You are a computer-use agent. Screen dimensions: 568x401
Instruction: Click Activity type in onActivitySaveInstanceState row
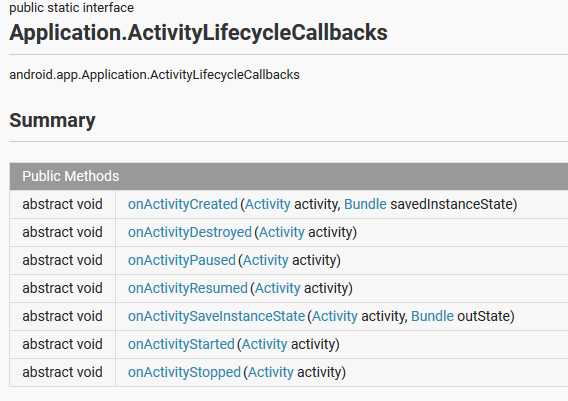(x=335, y=316)
